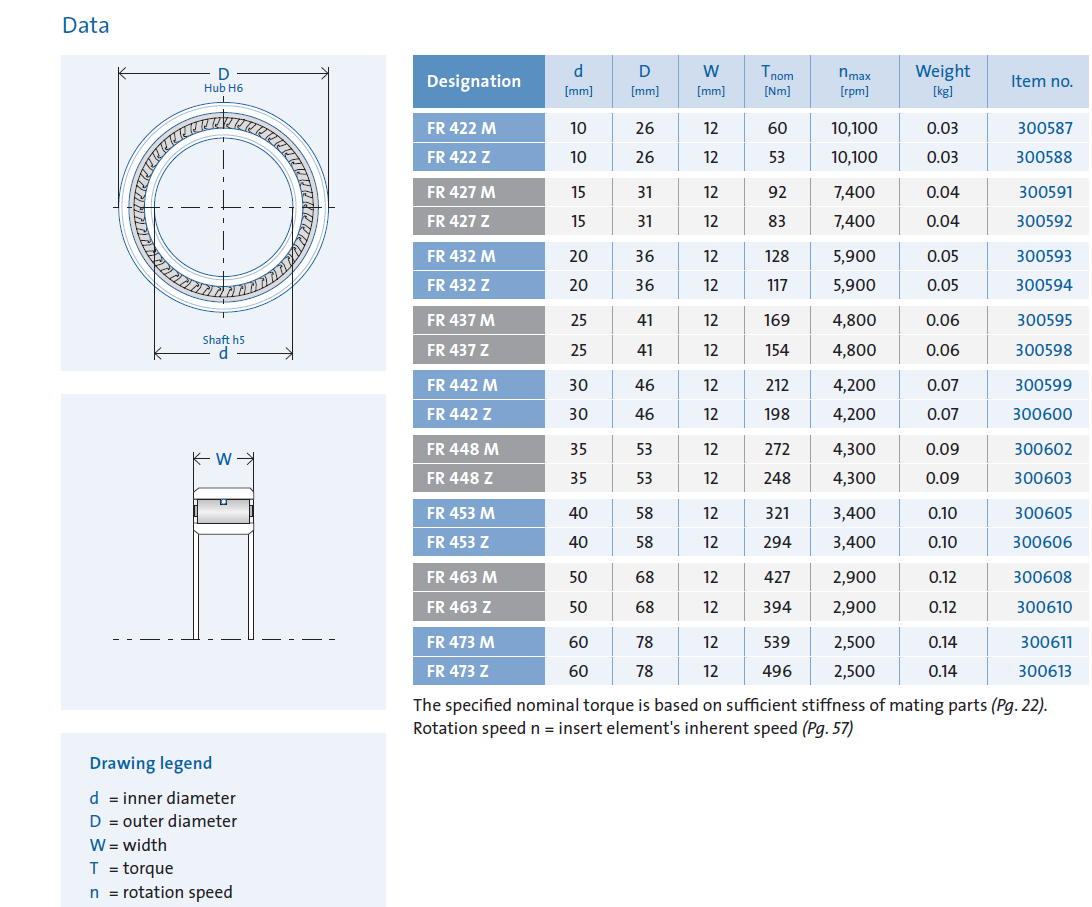1092x907 pixels.
Task: Select the FR 437 Z designation cell
Action: tap(478, 350)
